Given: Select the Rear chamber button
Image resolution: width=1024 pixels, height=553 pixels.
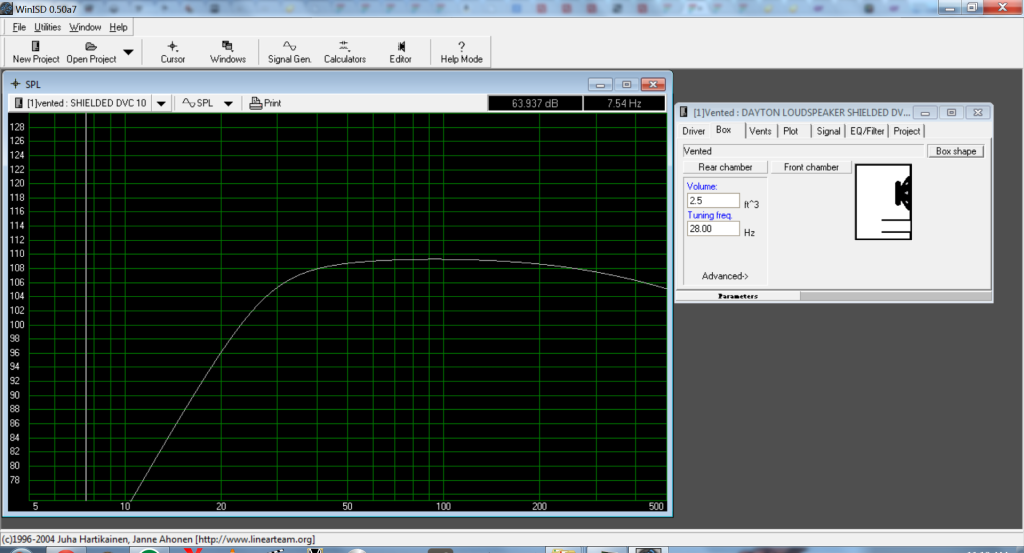Looking at the screenshot, I should click(725, 167).
